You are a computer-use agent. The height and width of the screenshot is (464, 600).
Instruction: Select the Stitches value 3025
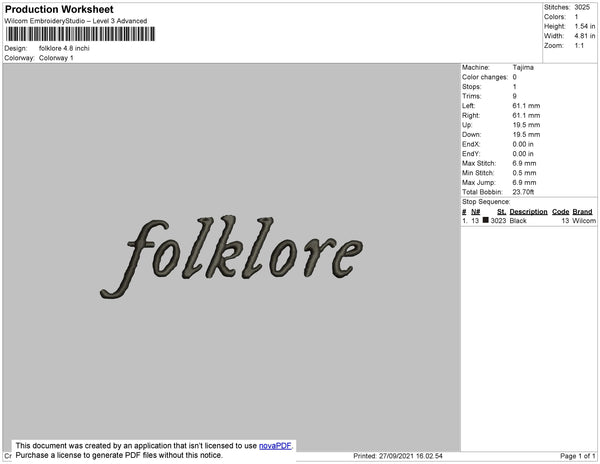pyautogui.click(x=582, y=7)
